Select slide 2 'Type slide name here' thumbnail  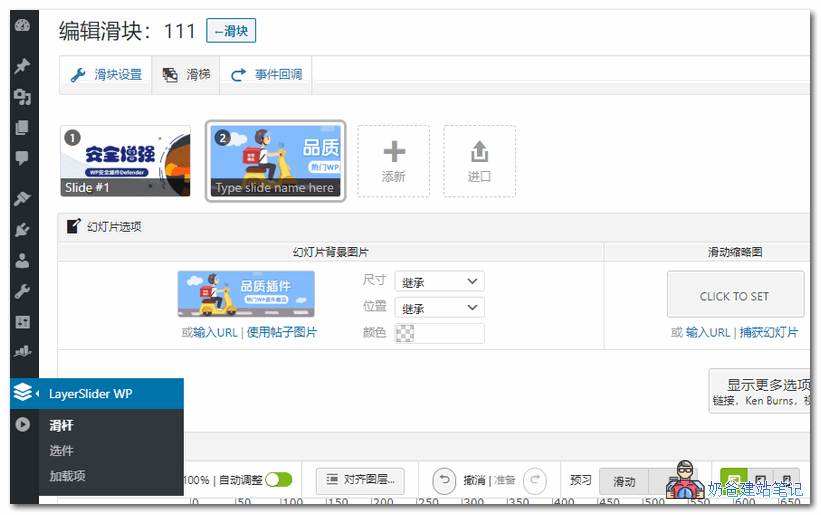tap(275, 161)
